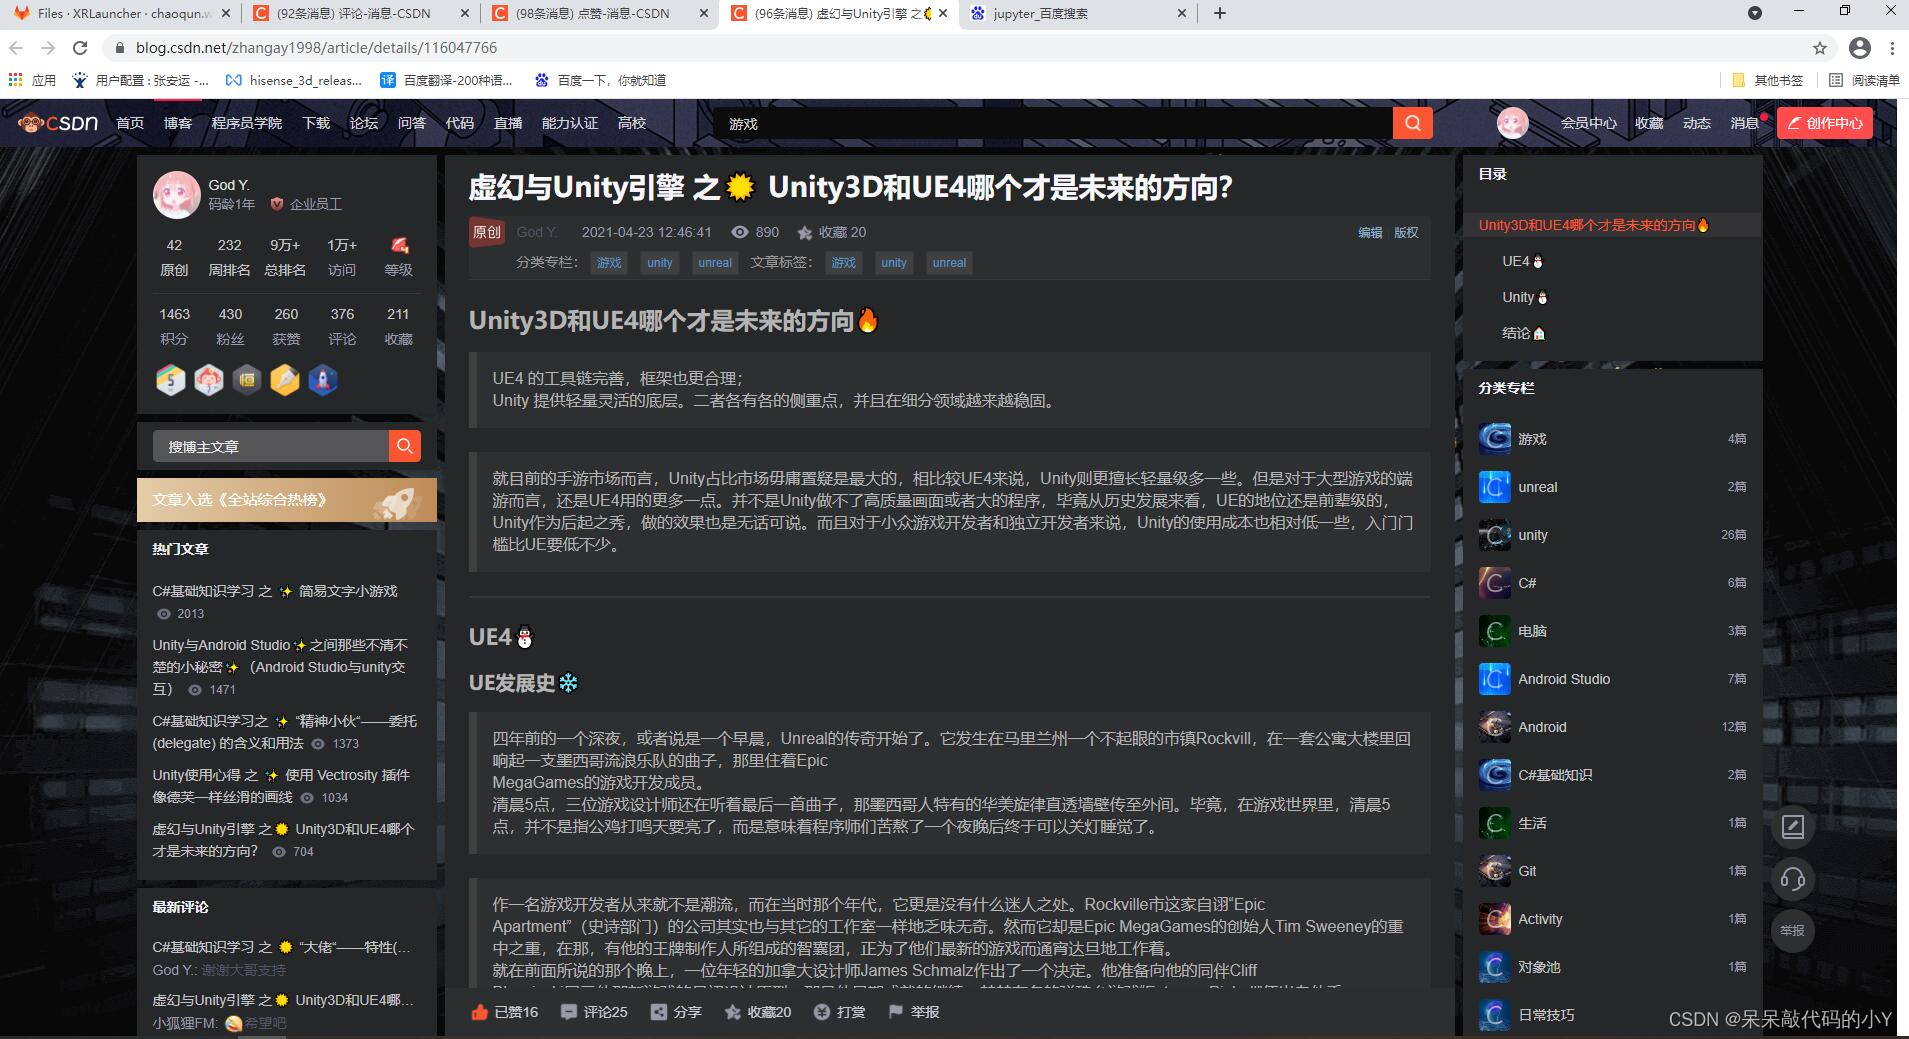Click the floating headset customer service icon
The height and width of the screenshot is (1039, 1909).
coord(1793,879)
